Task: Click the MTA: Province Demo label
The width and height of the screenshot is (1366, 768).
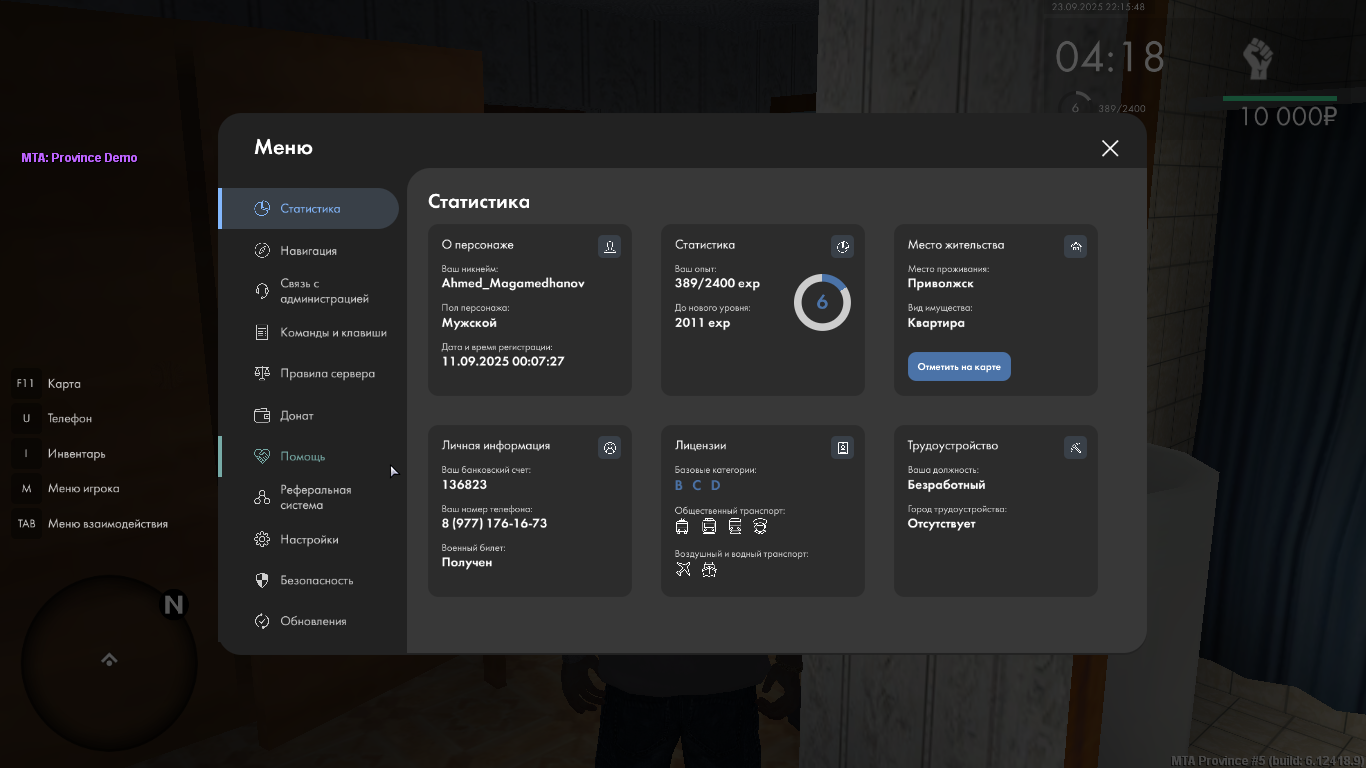Action: 79,157
